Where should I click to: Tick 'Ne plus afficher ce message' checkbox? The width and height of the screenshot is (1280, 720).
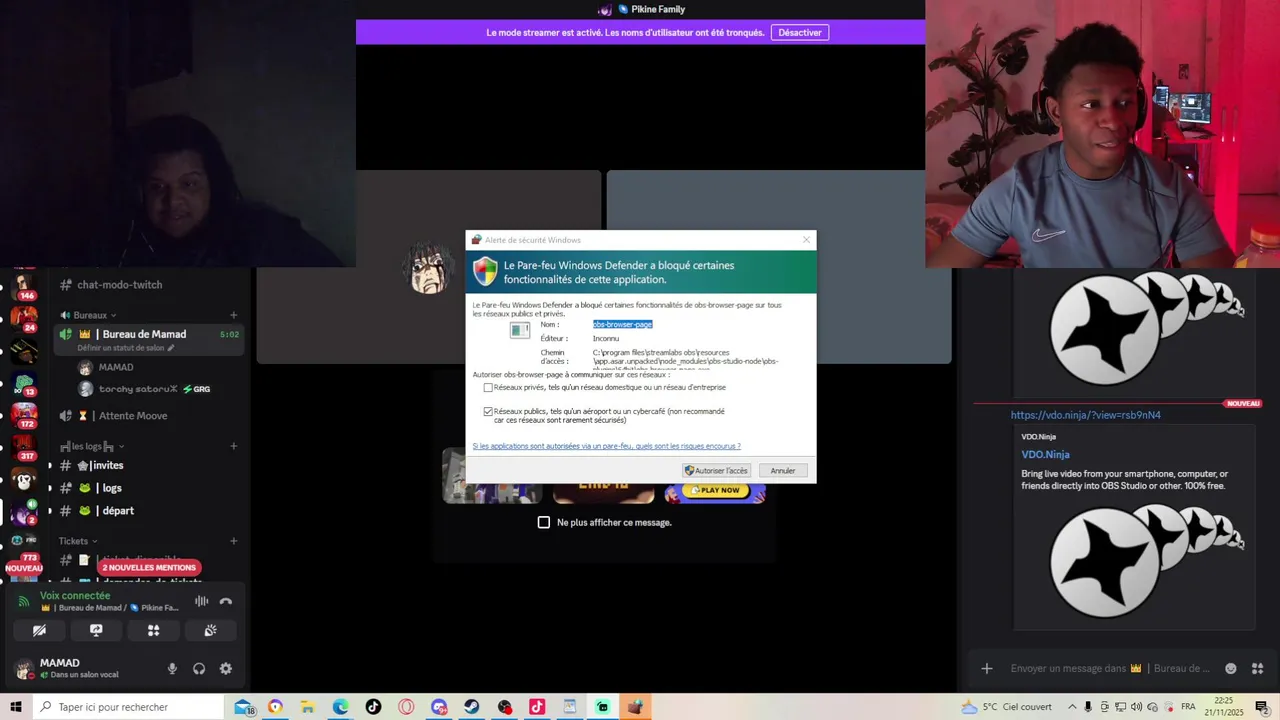coord(544,522)
